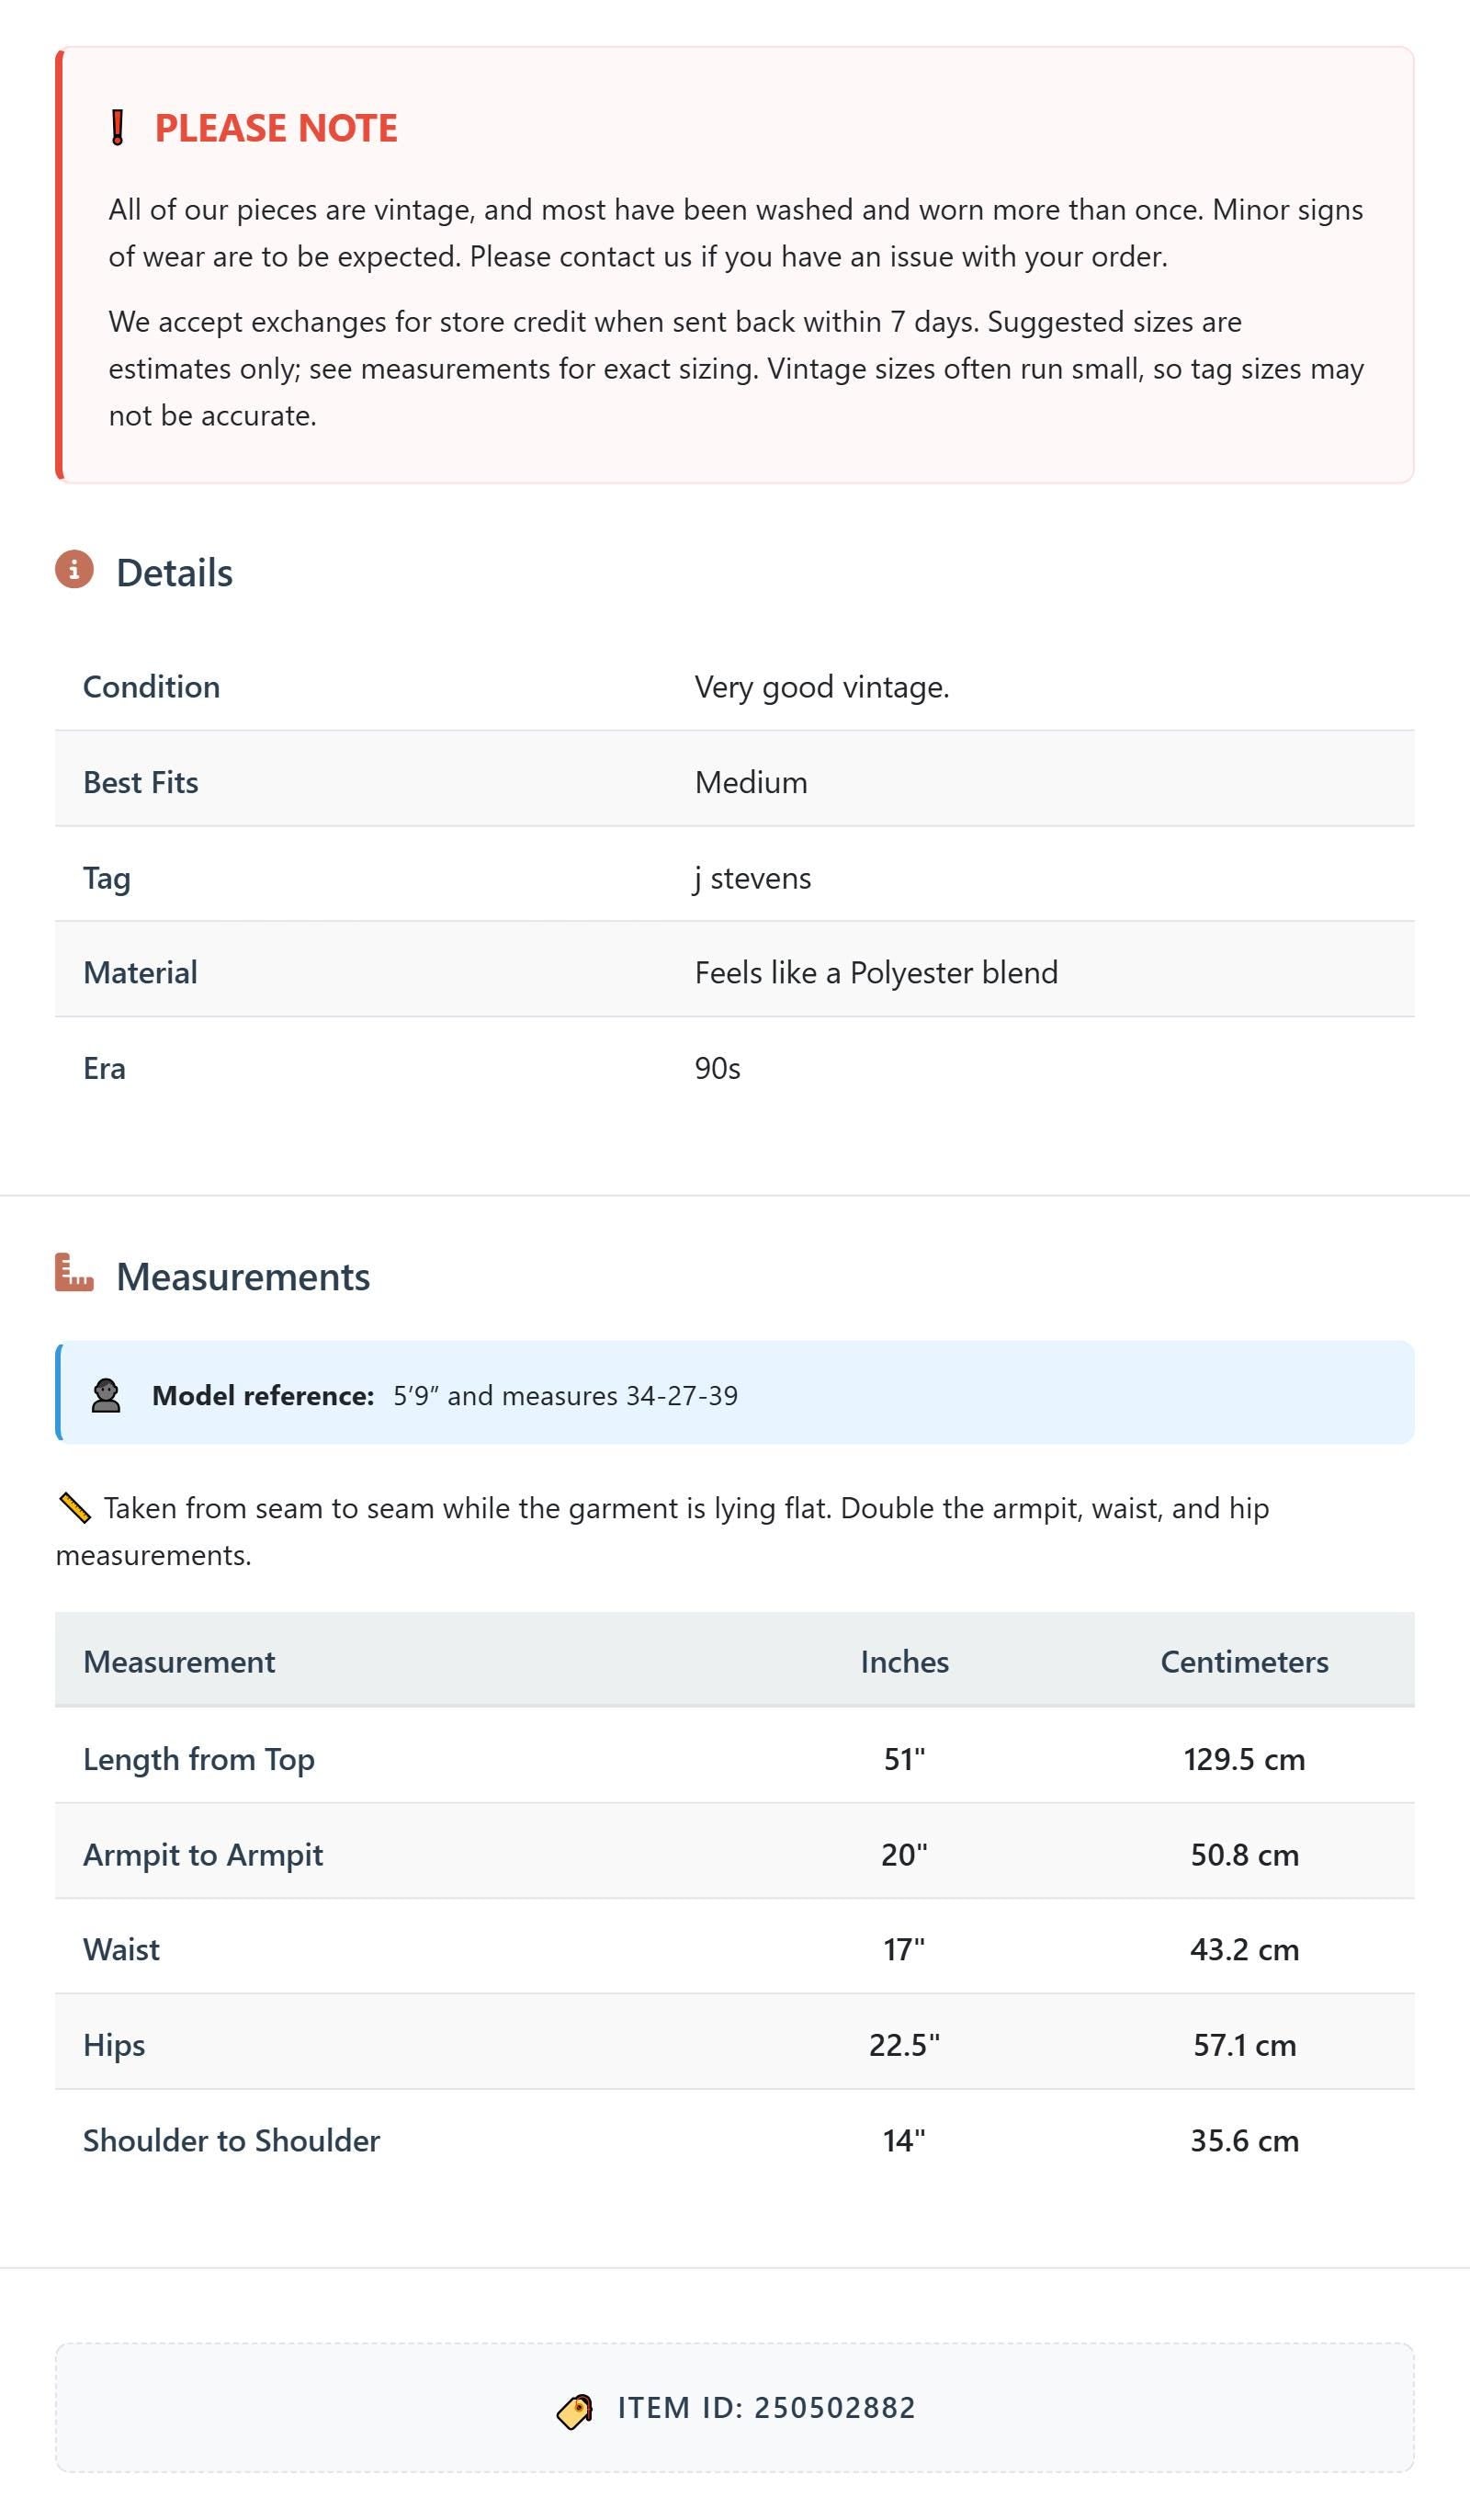Click the Length from Top row
Image resolution: width=1470 pixels, height=2520 pixels.
(x=735, y=1758)
